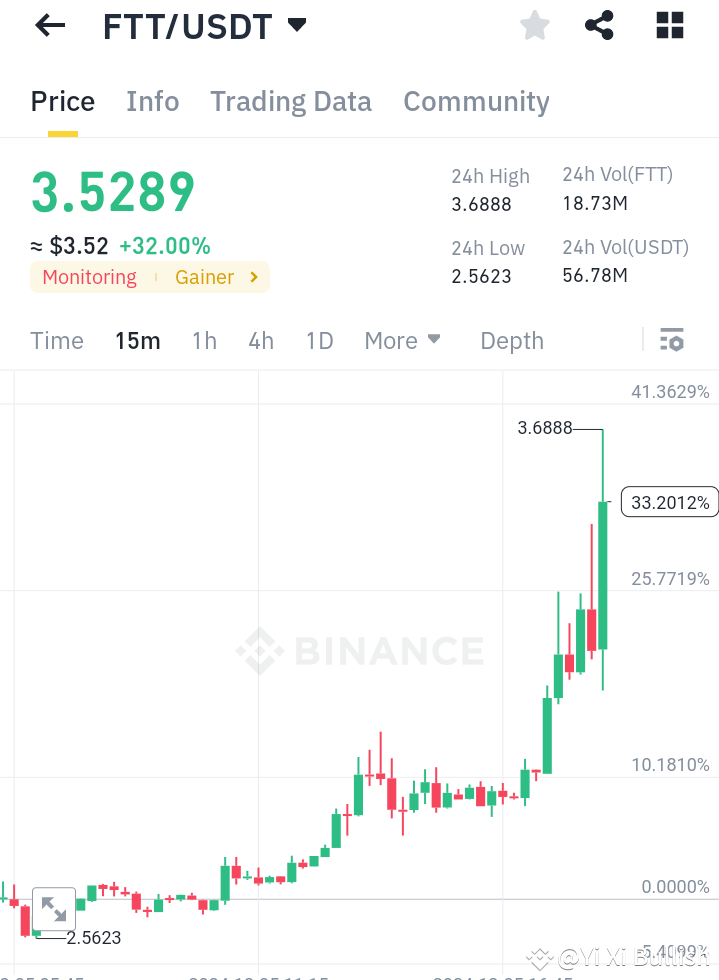Tap the 33.2012% price change marker
This screenshot has width=719, height=980.
tap(669, 502)
